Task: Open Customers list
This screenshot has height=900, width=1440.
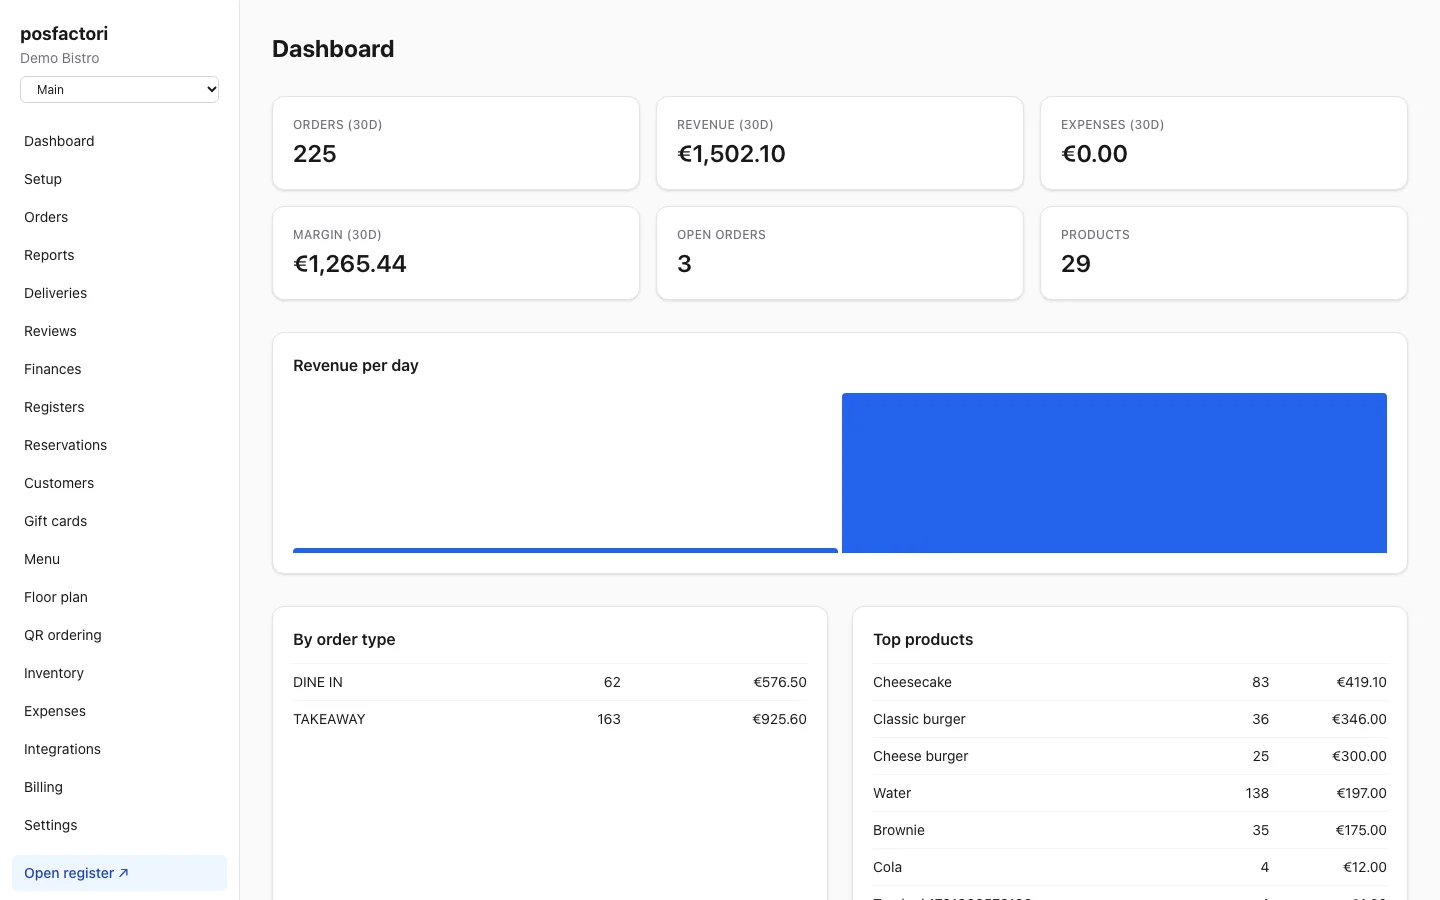Action: coord(59,483)
